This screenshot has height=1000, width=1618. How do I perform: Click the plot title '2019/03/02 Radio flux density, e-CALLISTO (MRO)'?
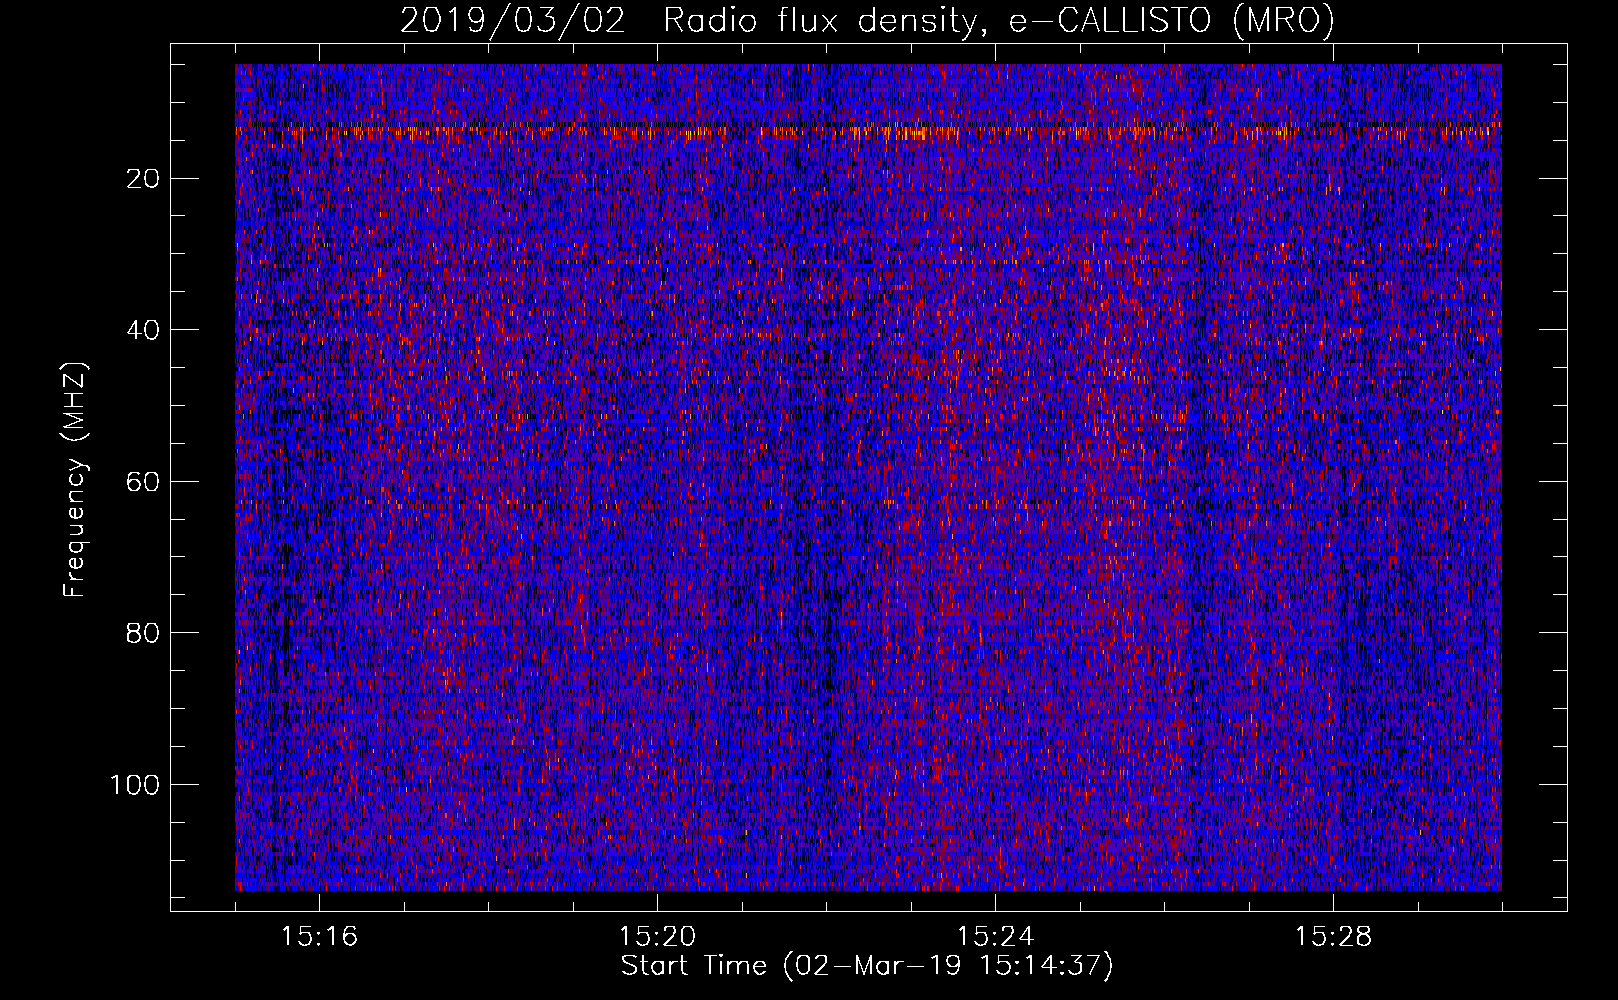[x=867, y=20]
